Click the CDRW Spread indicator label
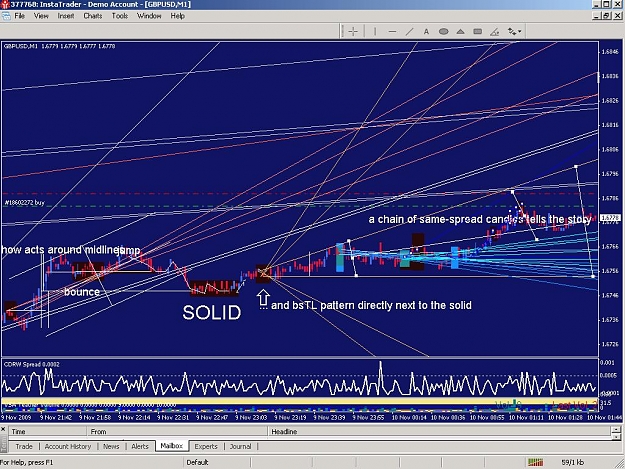Screen dimensions: 625x469 [x=32, y=364]
